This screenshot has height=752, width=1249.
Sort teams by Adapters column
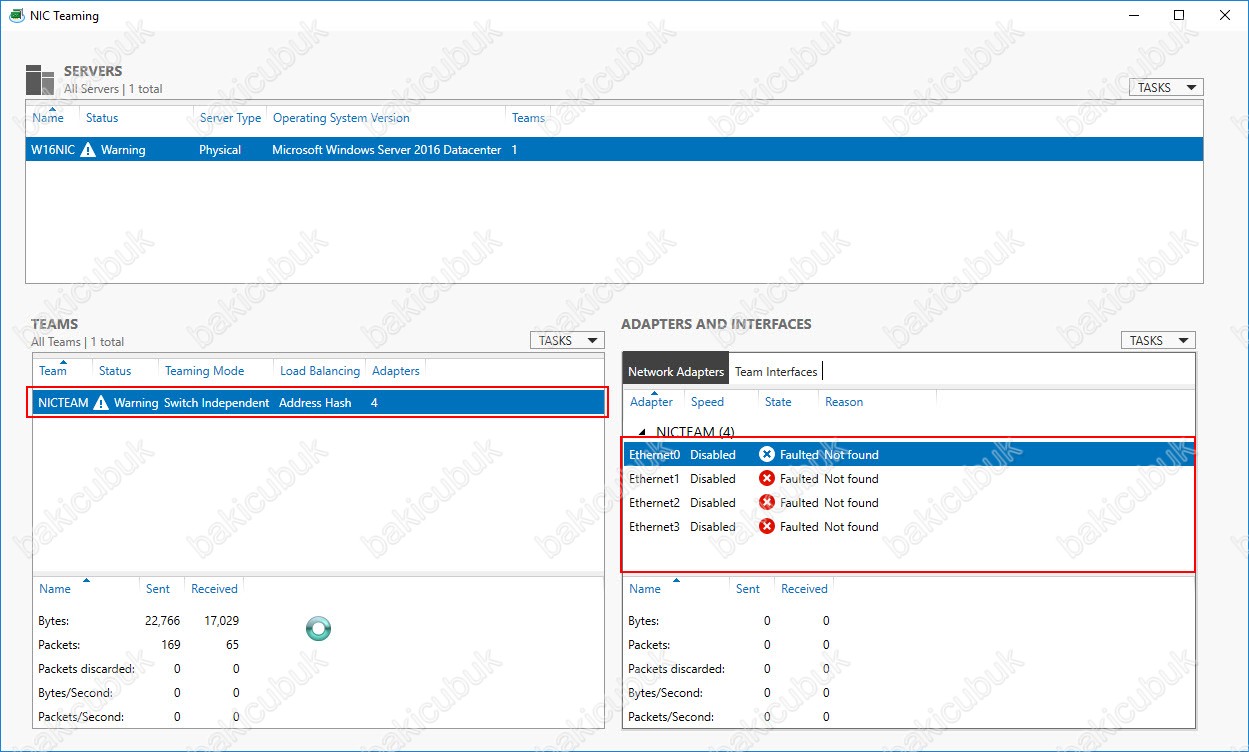click(396, 371)
